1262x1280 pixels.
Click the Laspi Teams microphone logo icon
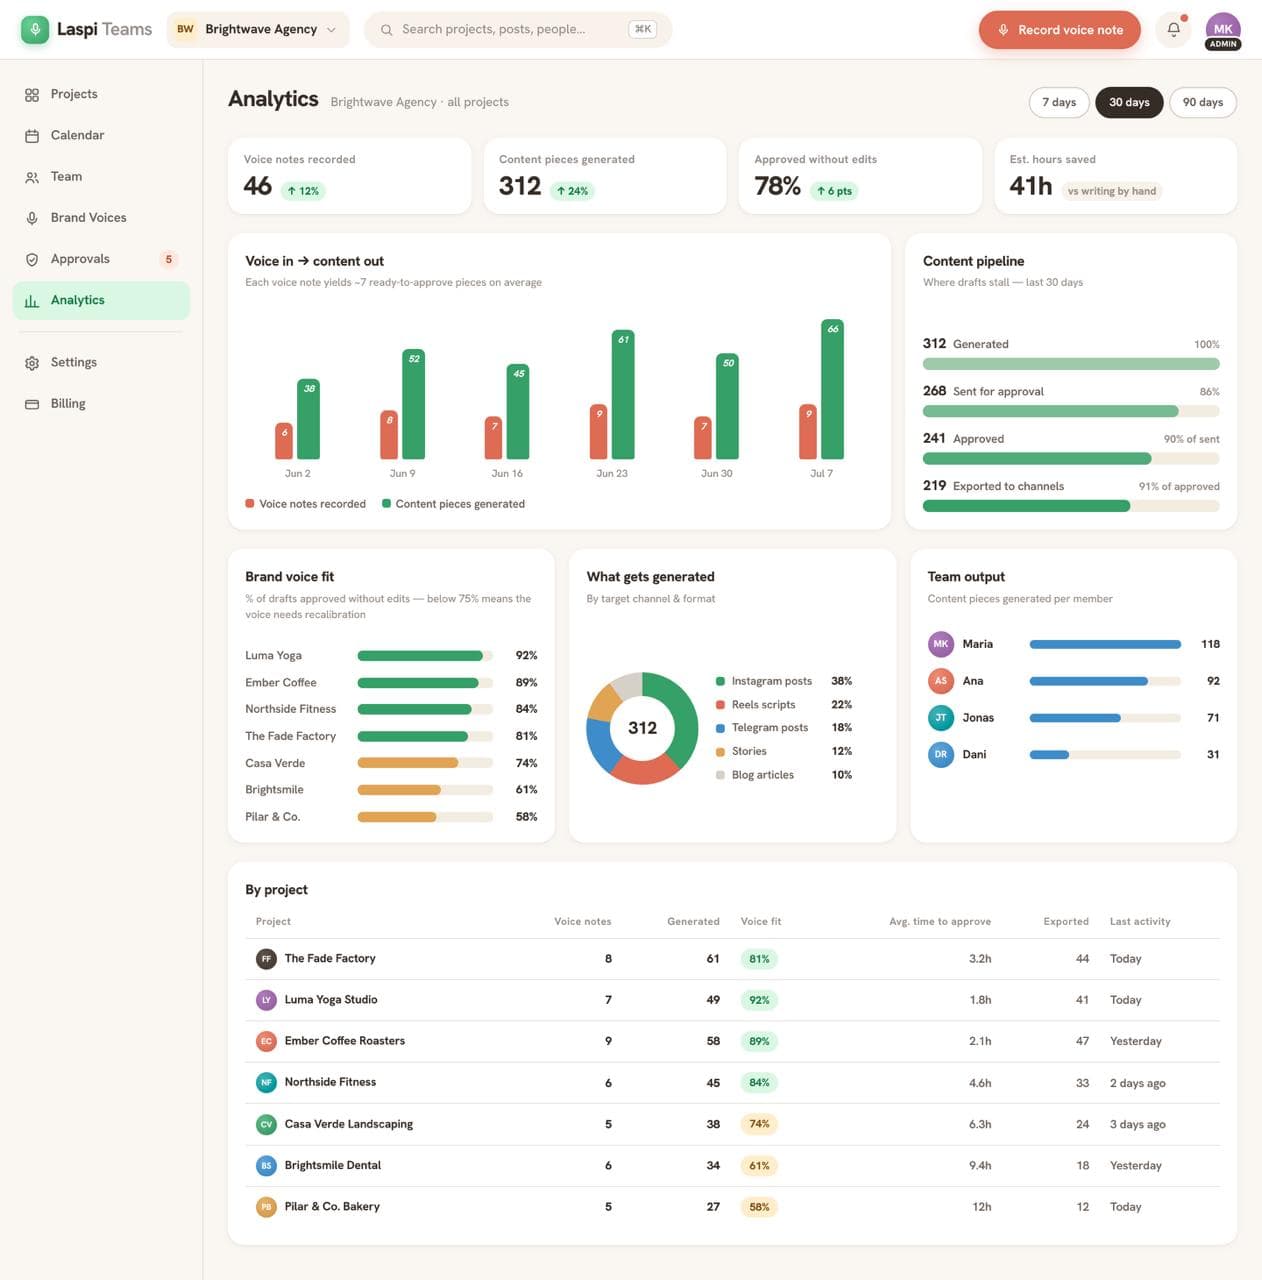[35, 29]
